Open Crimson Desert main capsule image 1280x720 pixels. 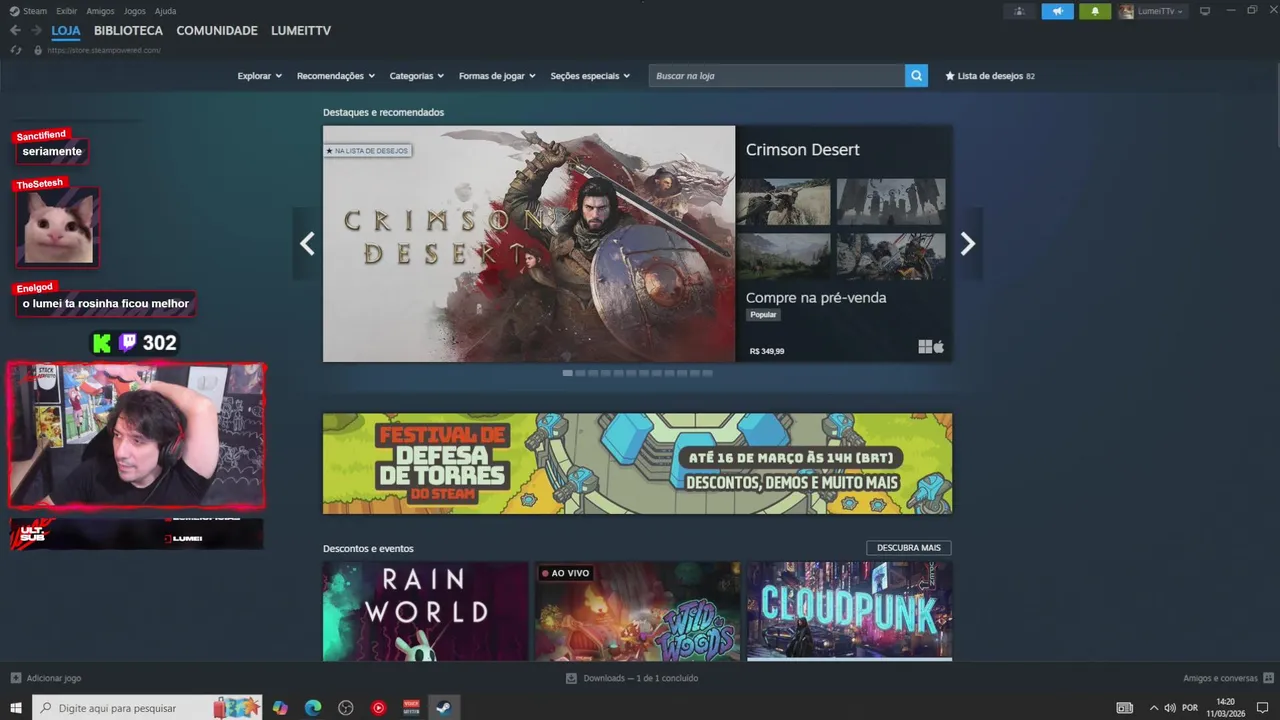(x=529, y=244)
